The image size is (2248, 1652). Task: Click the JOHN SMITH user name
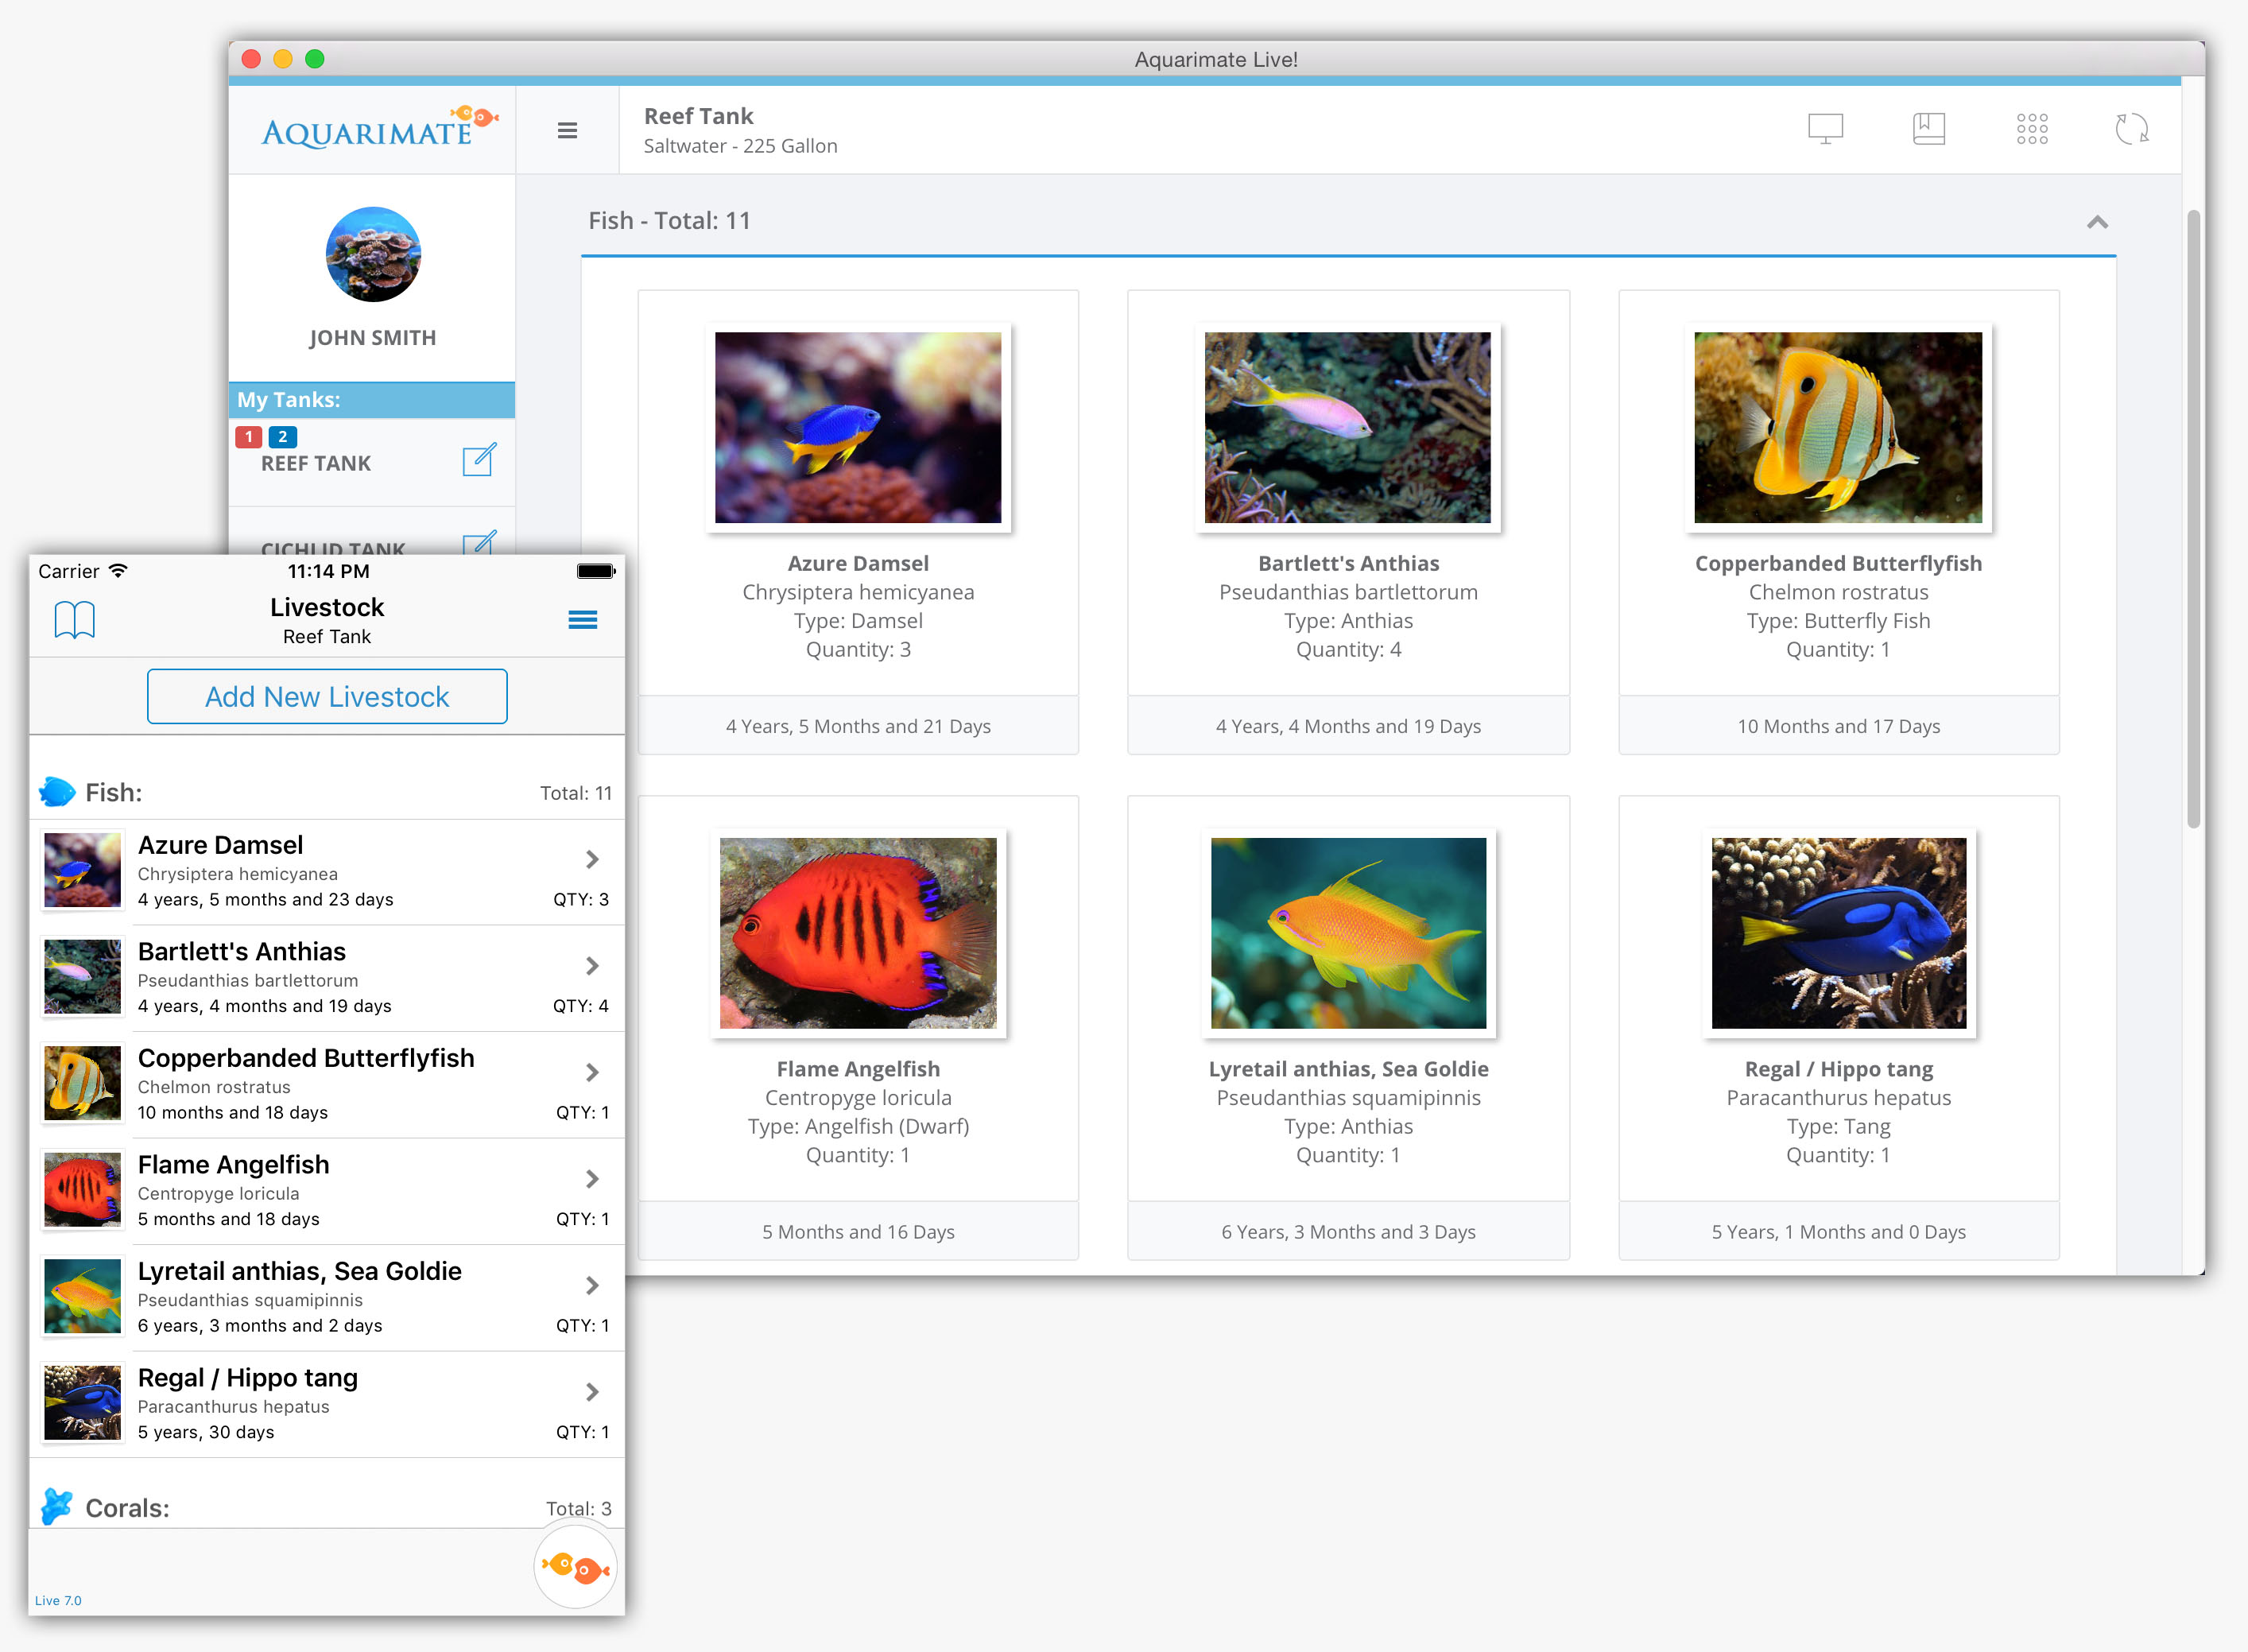[x=372, y=338]
